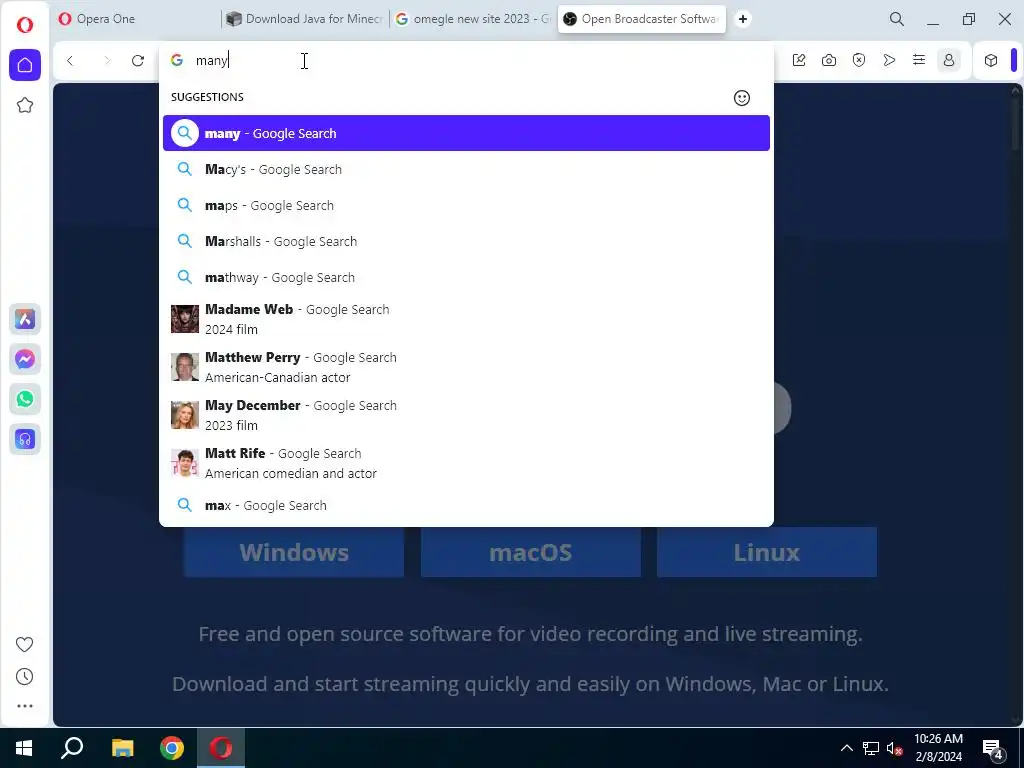The image size is (1024, 768).
Task: Open the Windows Start menu
Action: 24,748
